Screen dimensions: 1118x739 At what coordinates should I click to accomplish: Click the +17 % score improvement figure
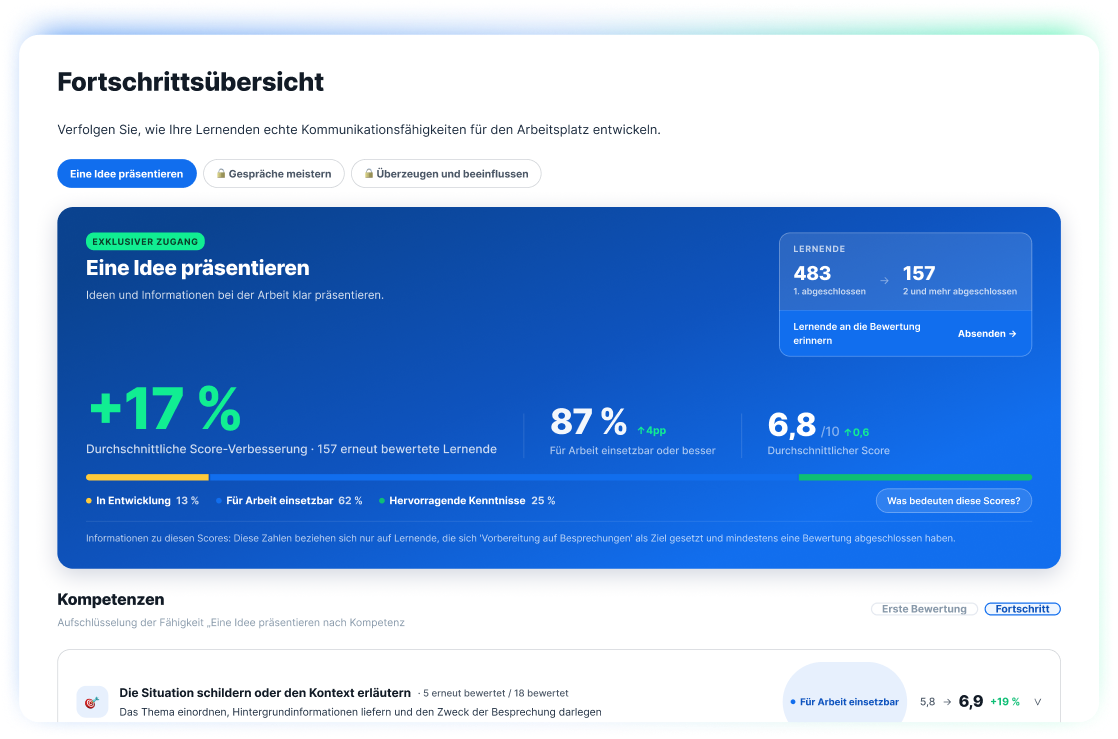(x=165, y=408)
